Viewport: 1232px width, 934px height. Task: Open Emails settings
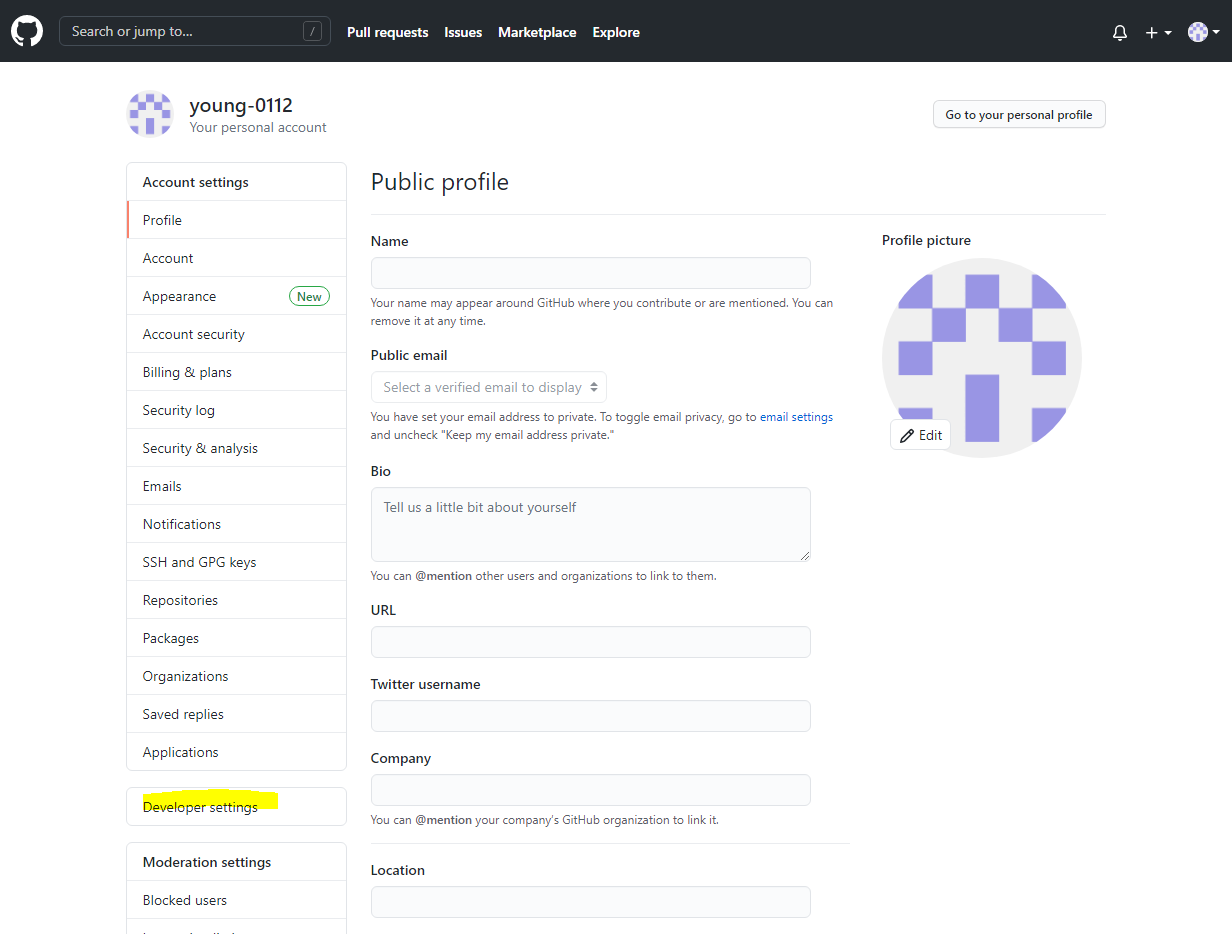pyautogui.click(x=236, y=486)
